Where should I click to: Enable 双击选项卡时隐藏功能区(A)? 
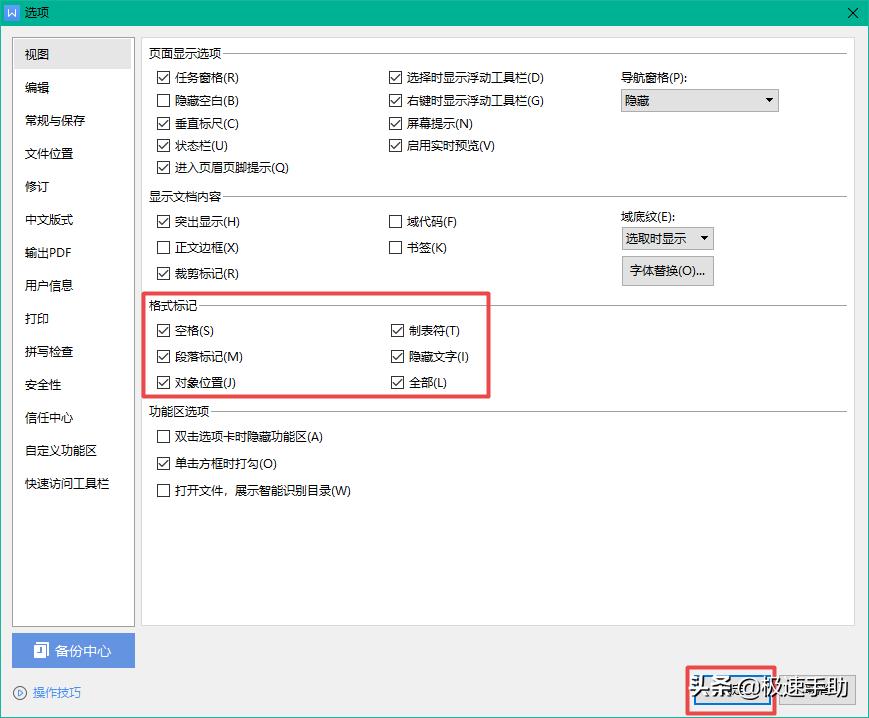[163, 437]
